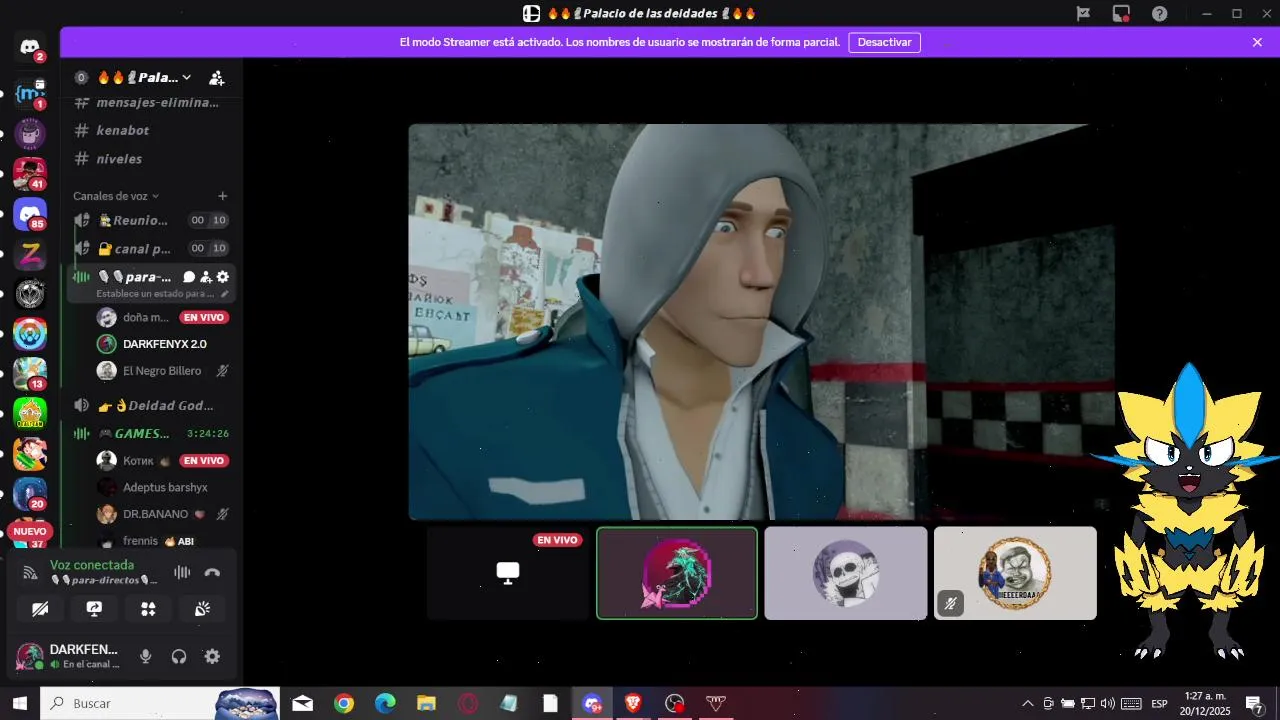This screenshot has width=1280, height=720.
Task: Open the {m} server with badge 1
Action: (x=30, y=93)
